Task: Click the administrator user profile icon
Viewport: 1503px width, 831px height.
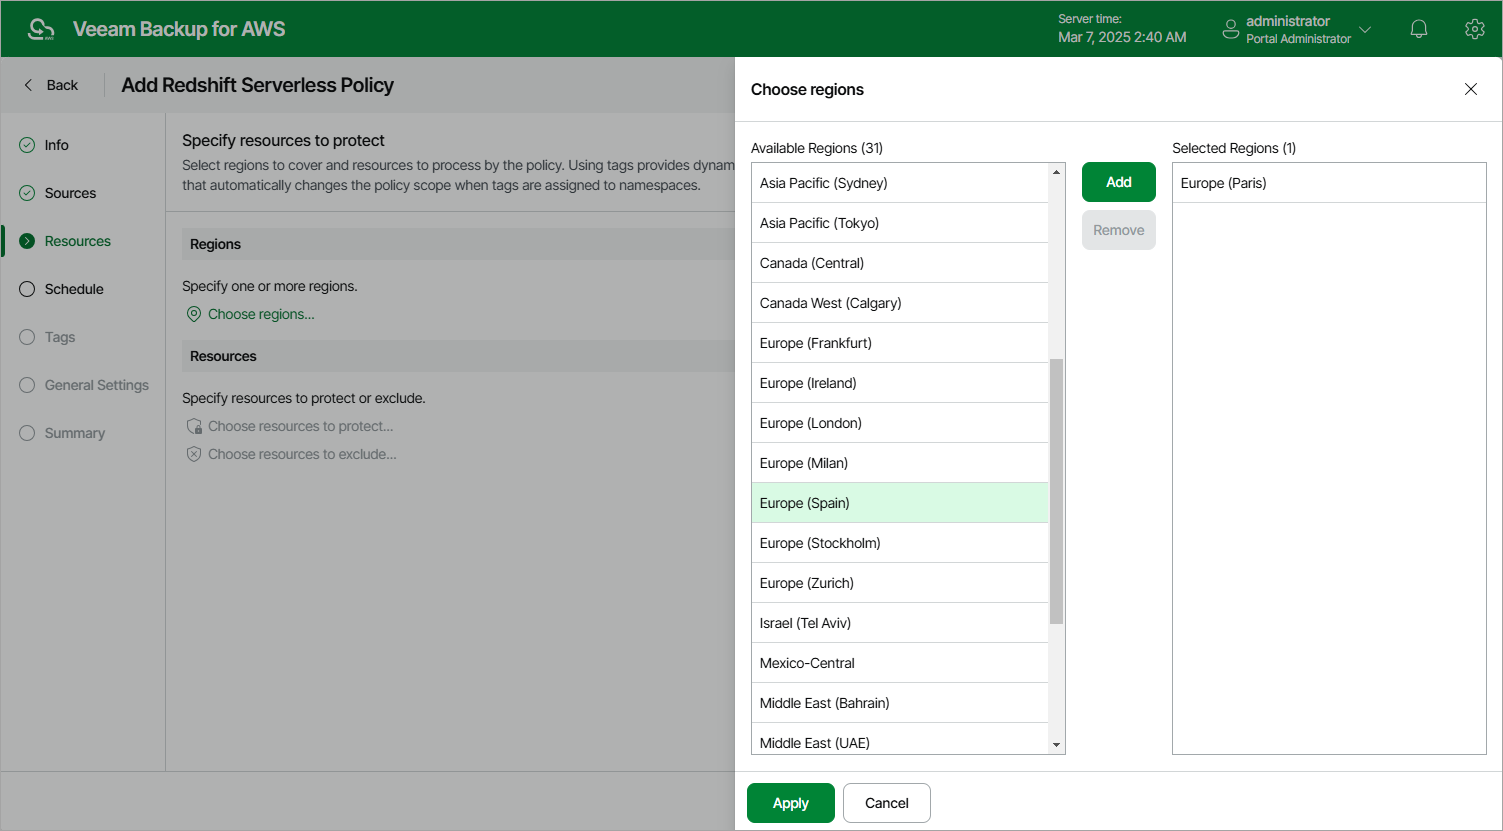Action: coord(1231,29)
